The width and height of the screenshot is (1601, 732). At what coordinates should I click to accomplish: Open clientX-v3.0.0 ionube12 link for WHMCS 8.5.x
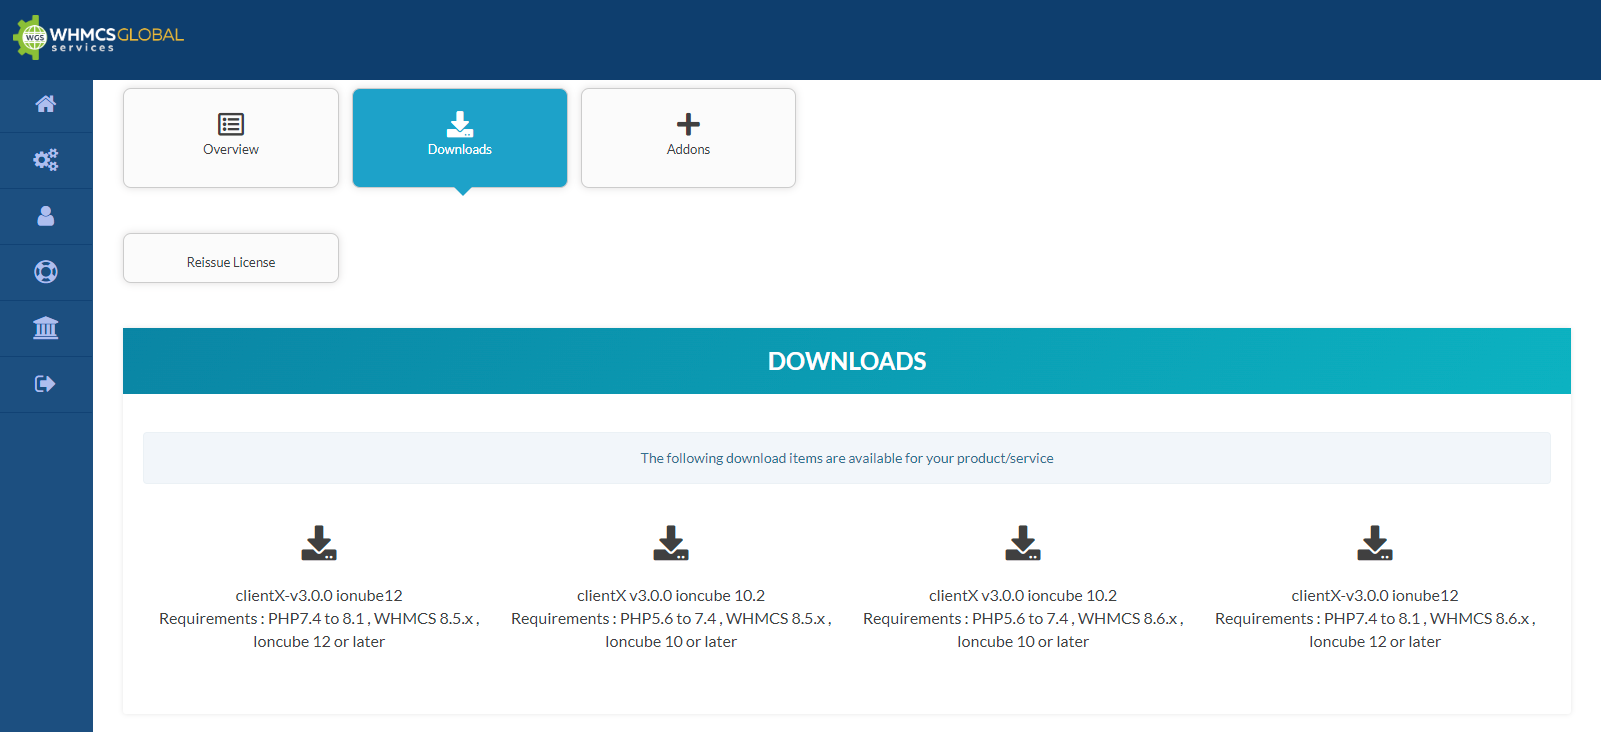pos(319,596)
